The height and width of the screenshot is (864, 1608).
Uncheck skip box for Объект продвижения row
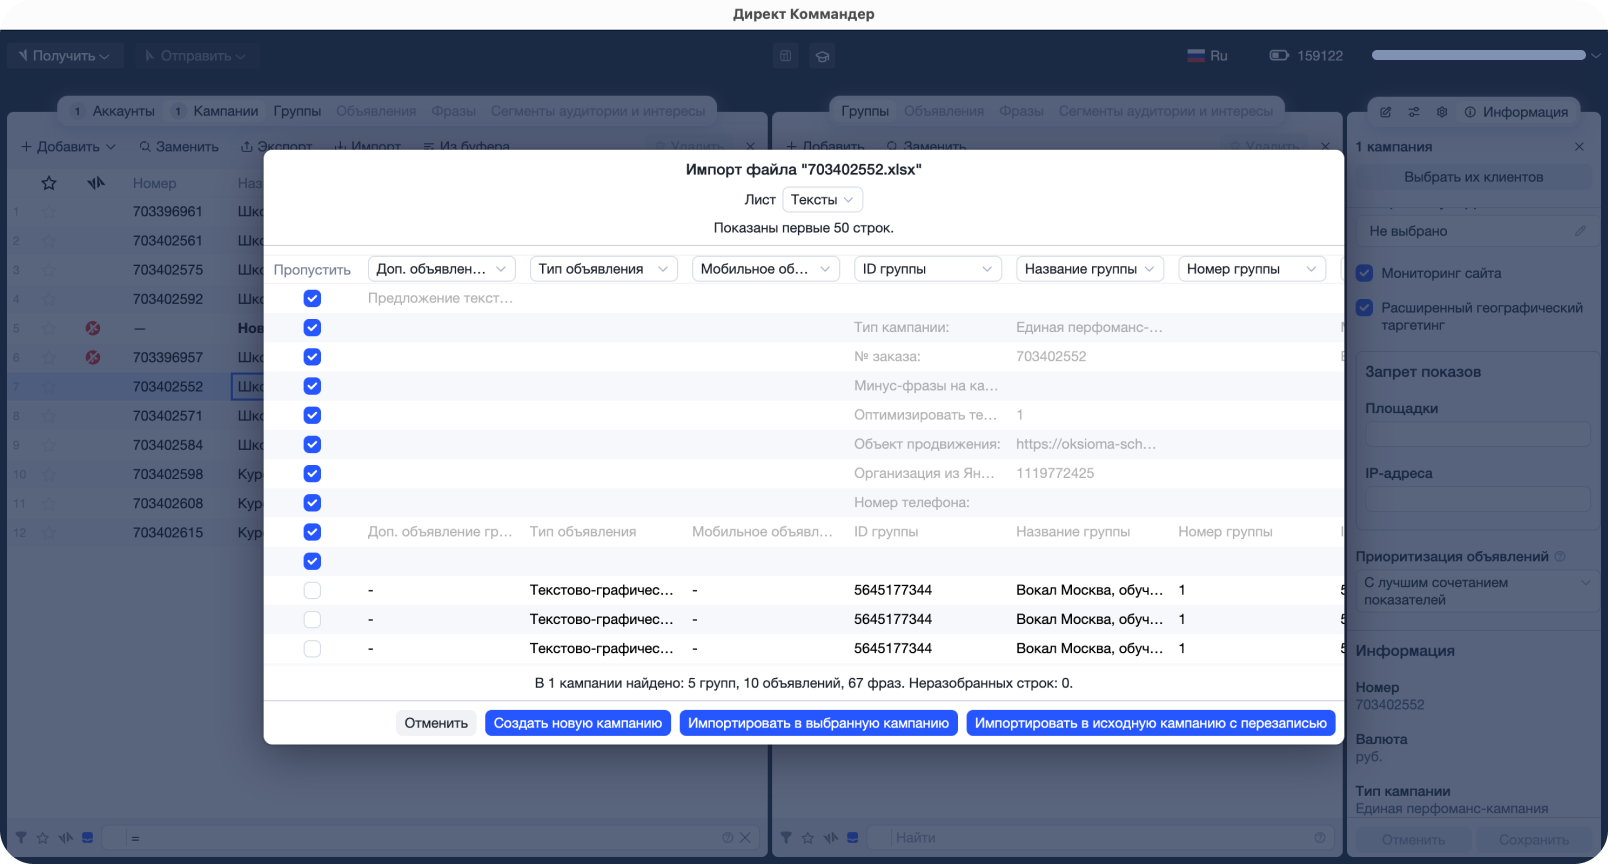point(312,445)
